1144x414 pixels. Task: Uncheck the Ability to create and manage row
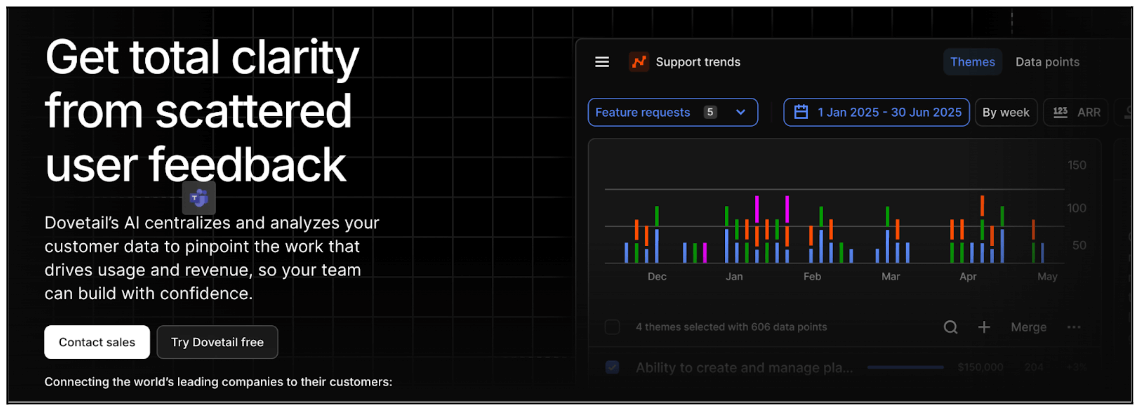[613, 367]
